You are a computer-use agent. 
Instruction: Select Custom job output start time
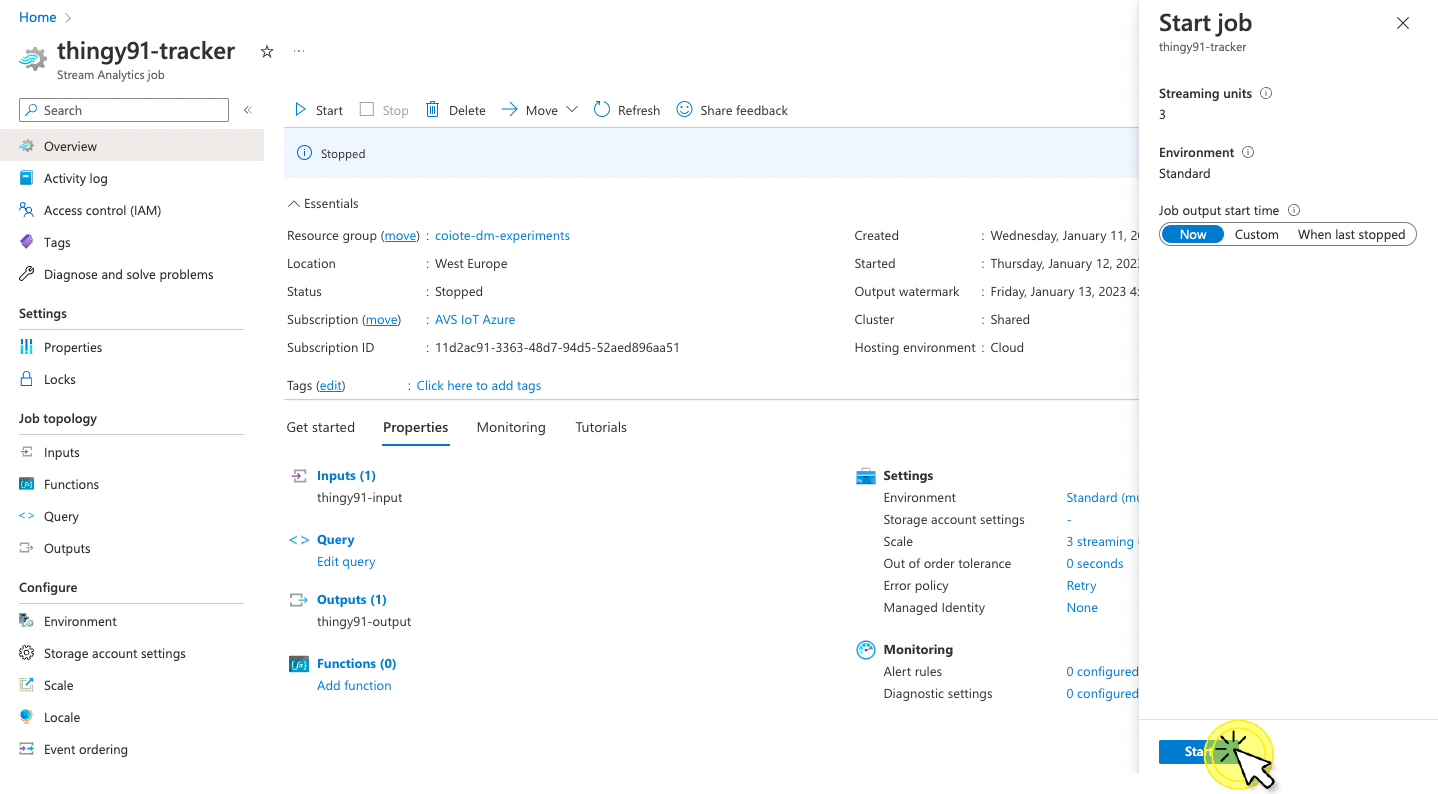point(1256,234)
